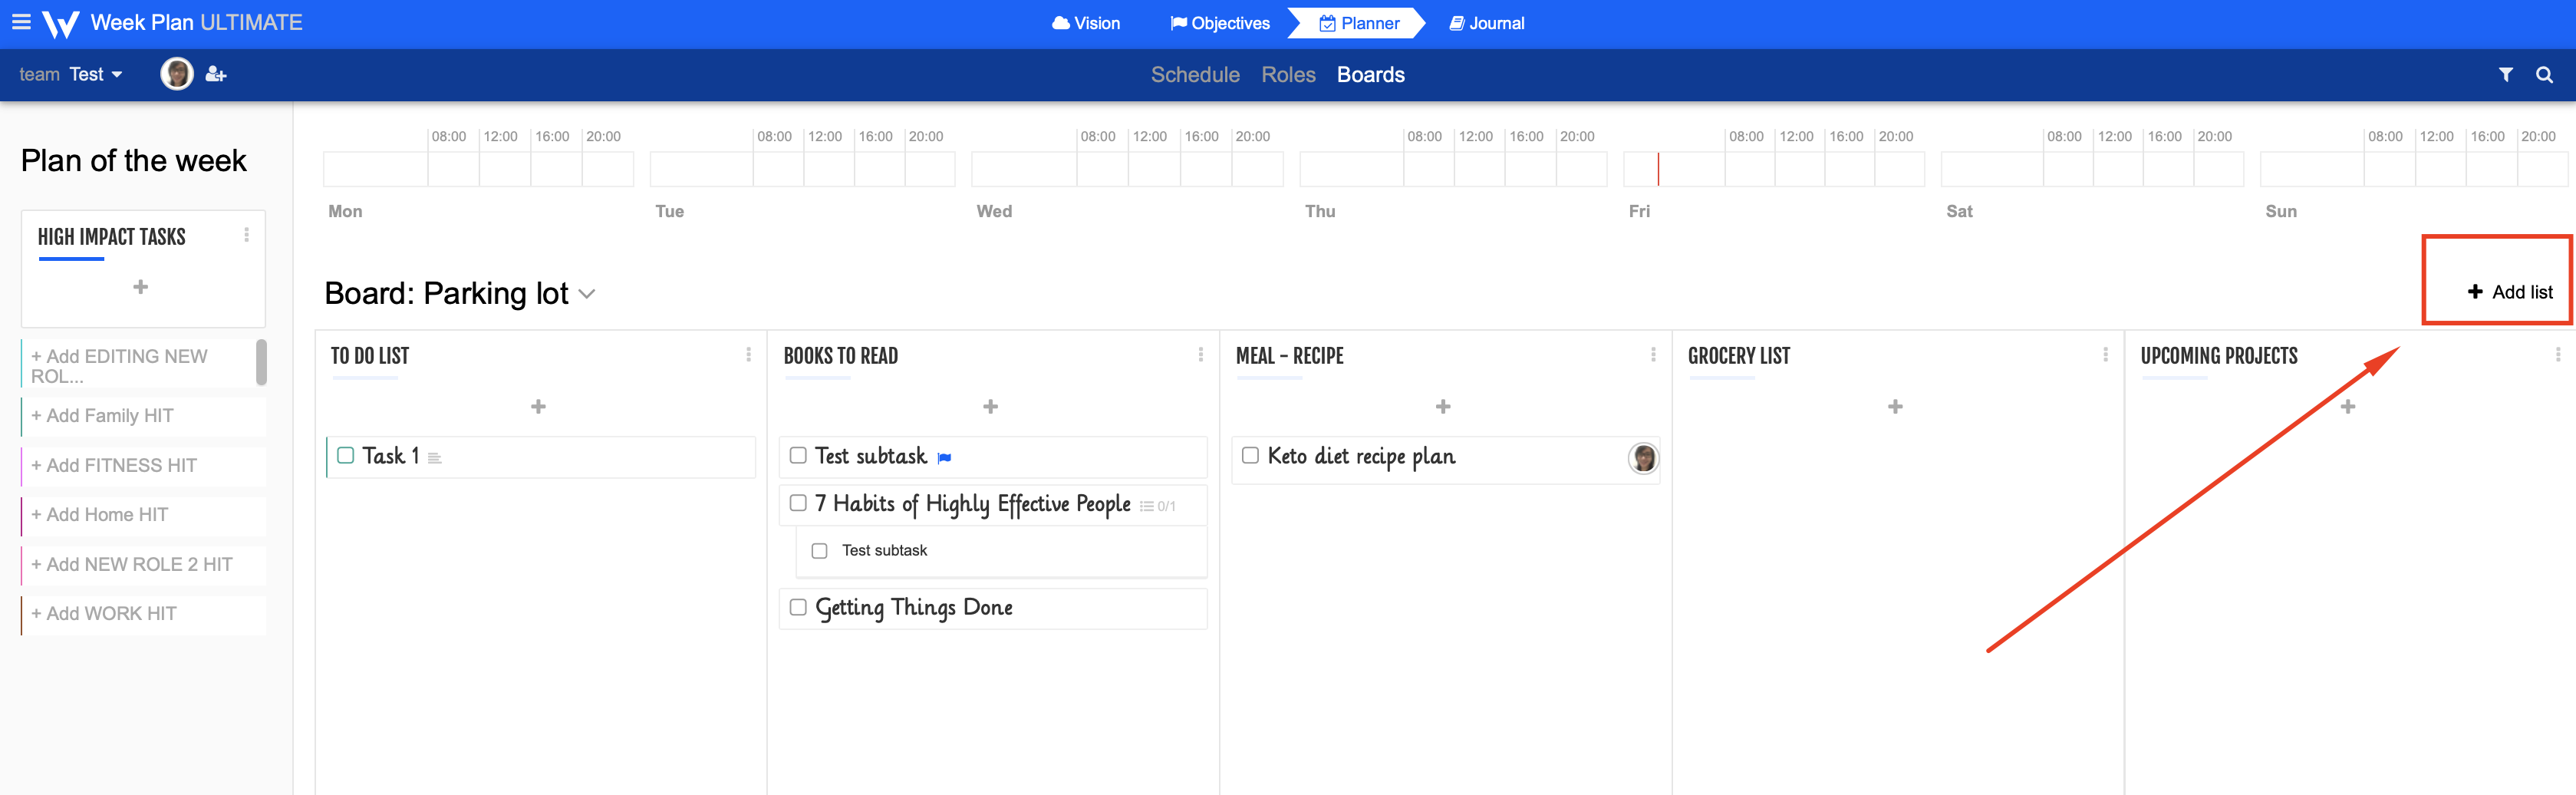
Task: Add a task to TO DO LIST
Action: pos(538,407)
